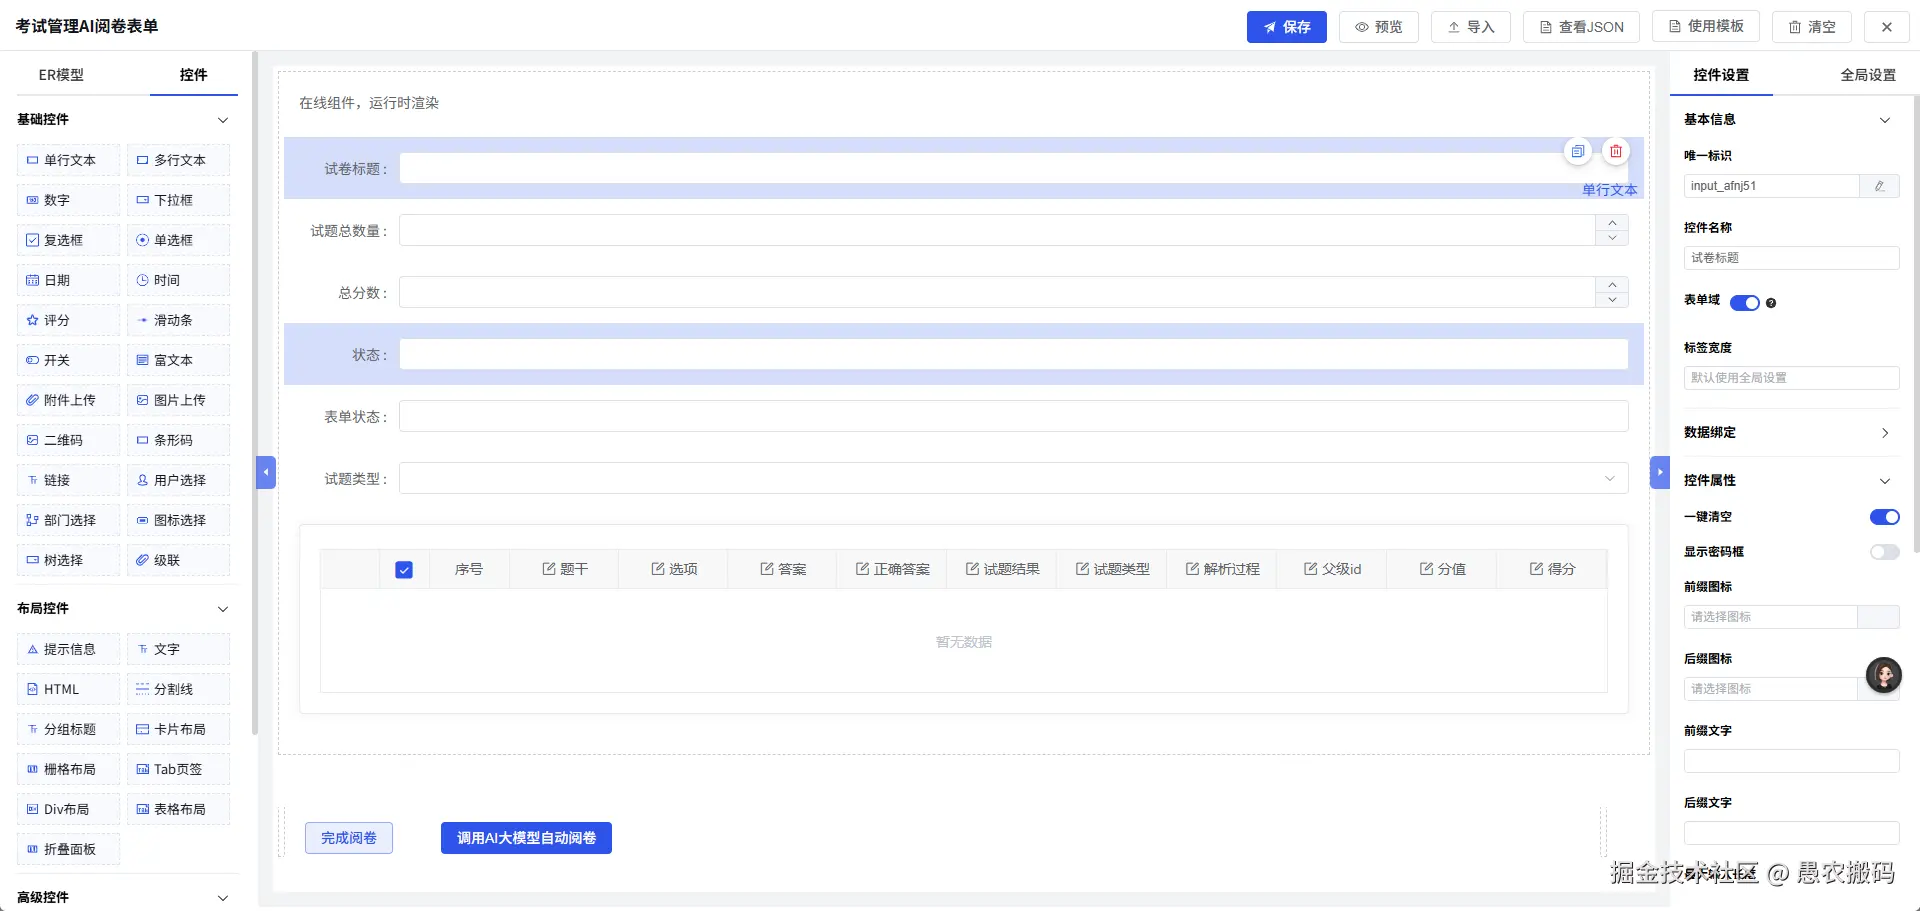
Task: Add a 时间 time control
Action: (x=178, y=280)
